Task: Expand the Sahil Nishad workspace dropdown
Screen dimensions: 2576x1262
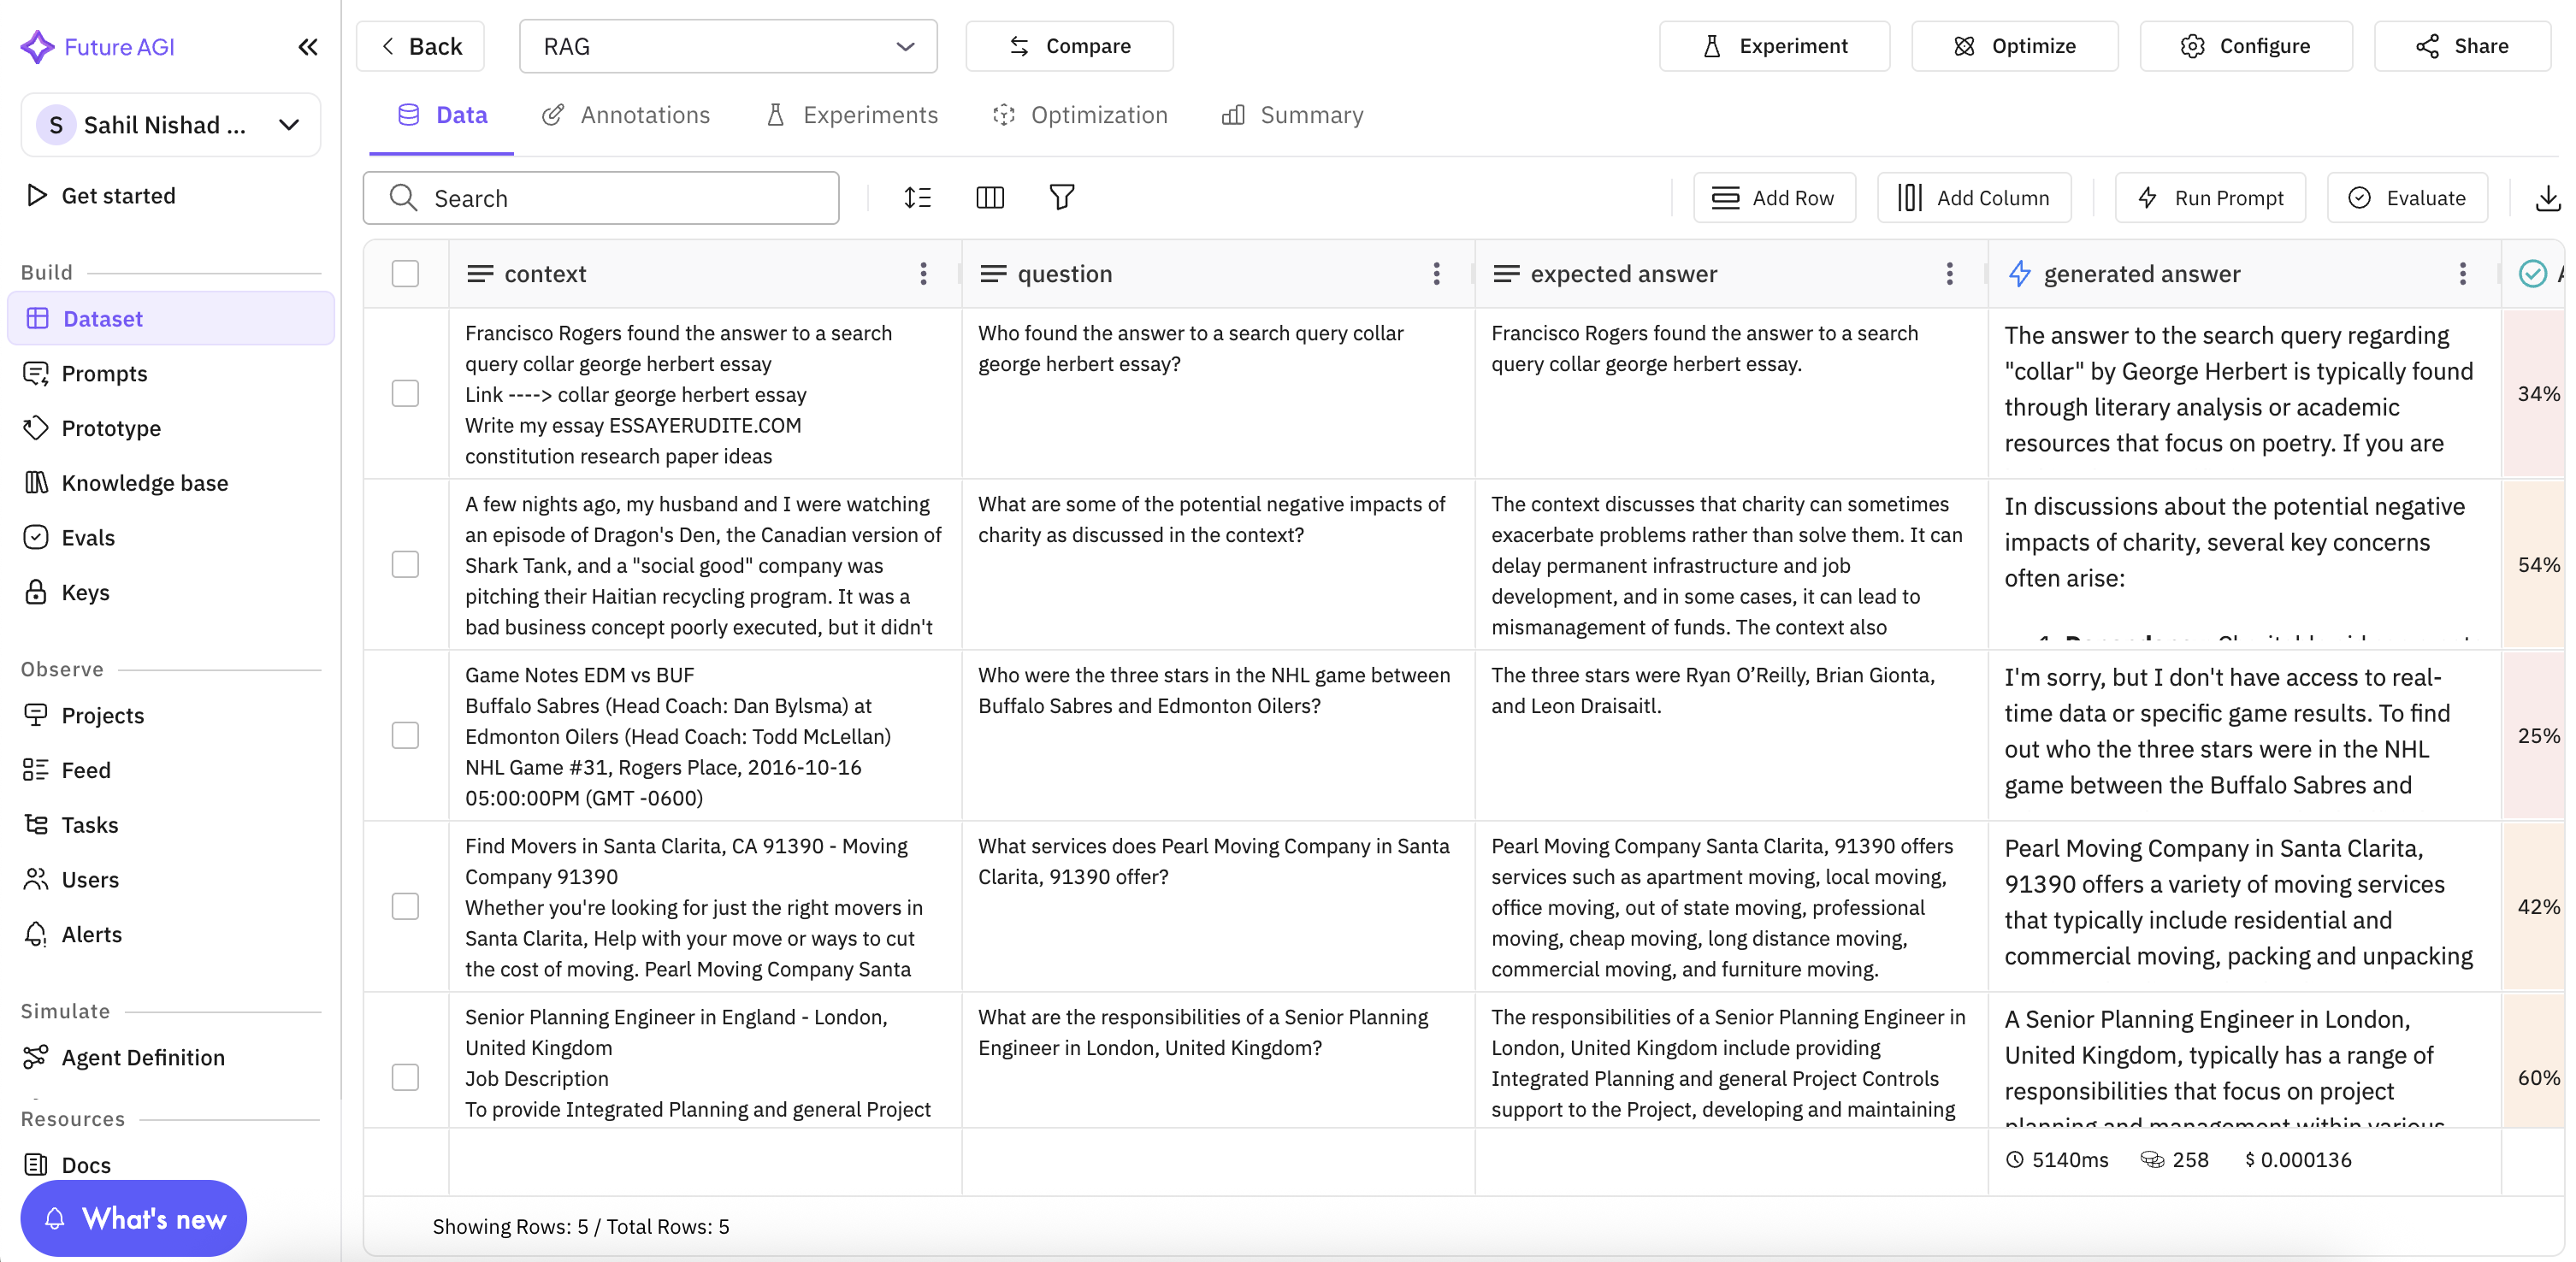Action: point(170,124)
